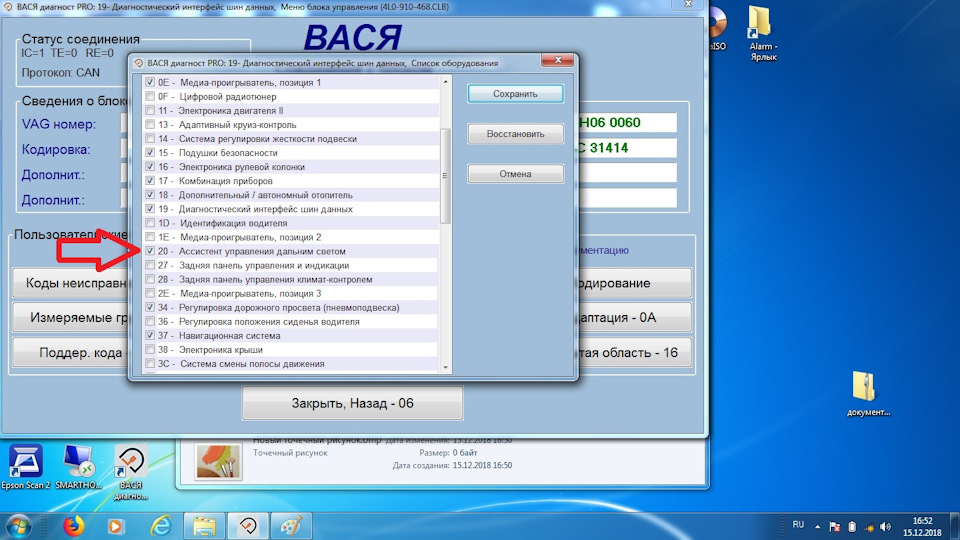Click the VAG номер label

point(59,124)
